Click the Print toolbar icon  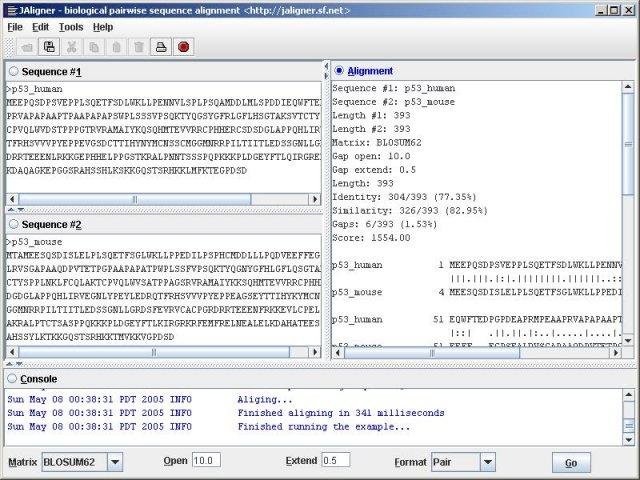(161, 47)
